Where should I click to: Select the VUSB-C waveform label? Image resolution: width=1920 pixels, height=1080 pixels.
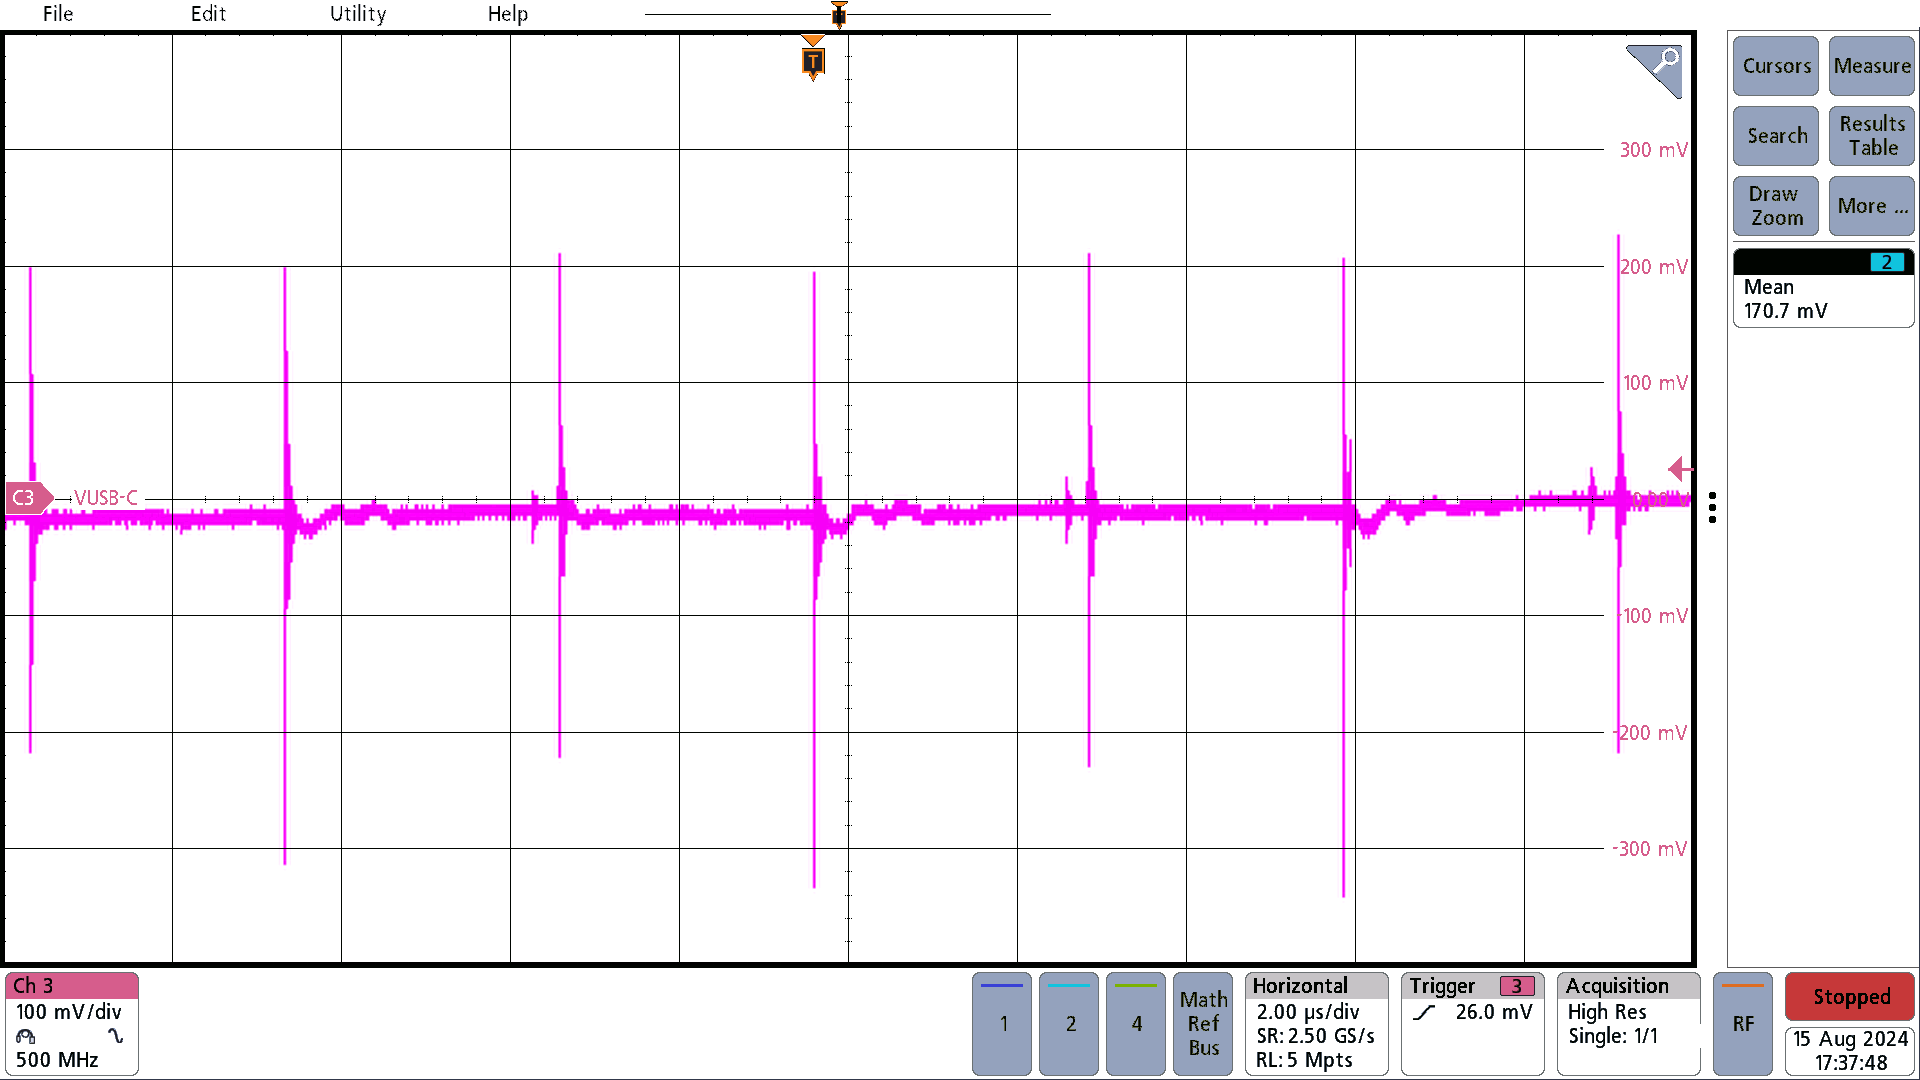click(x=106, y=497)
